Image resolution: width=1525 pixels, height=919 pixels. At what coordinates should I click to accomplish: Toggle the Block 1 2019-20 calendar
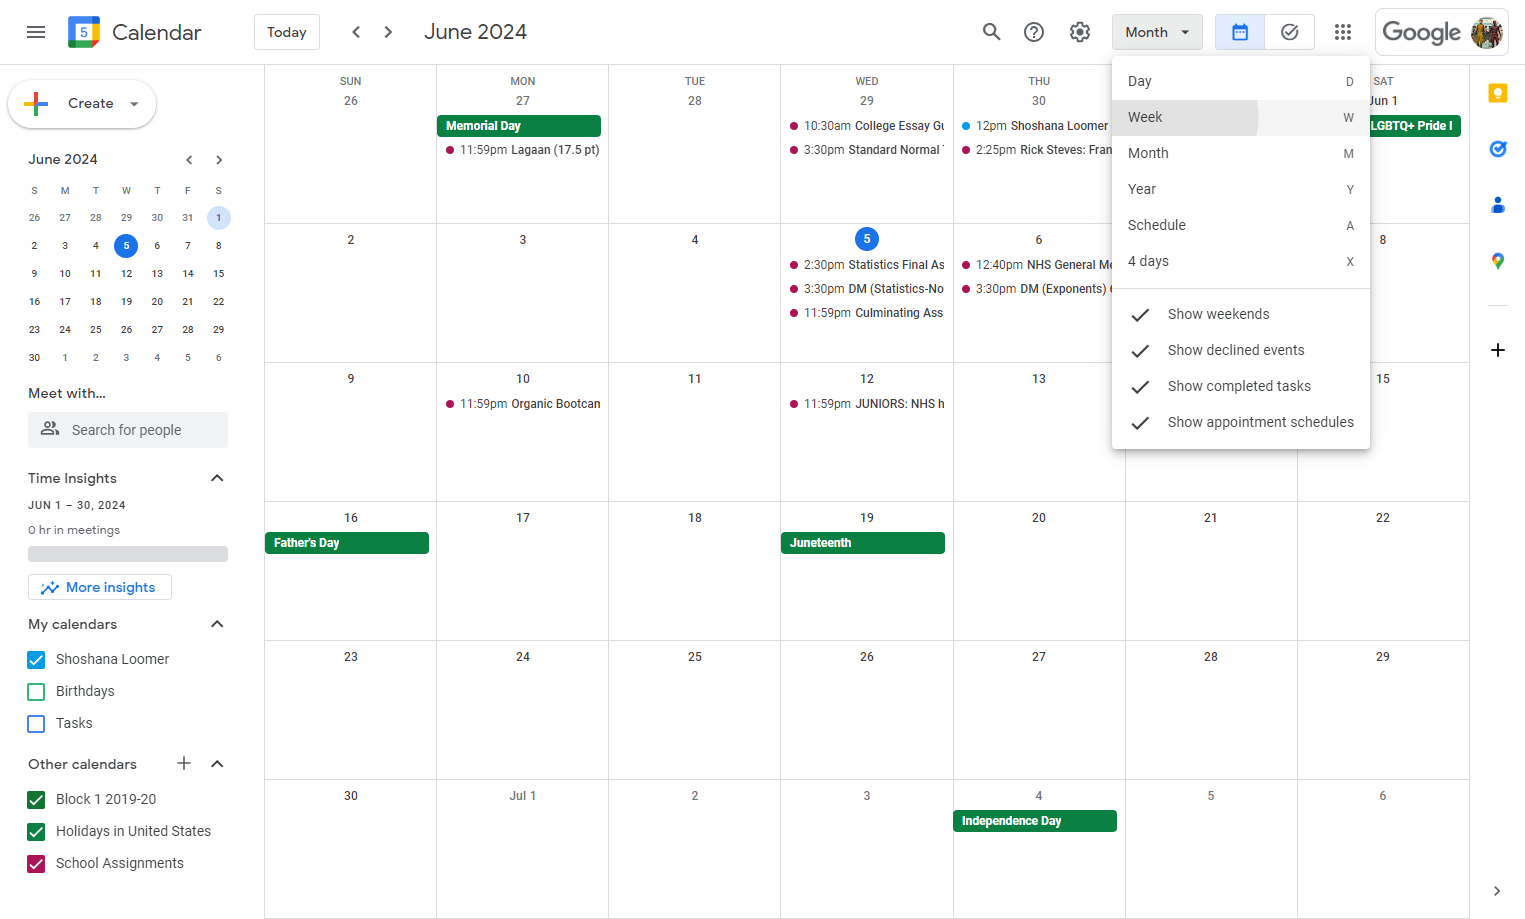[x=36, y=800]
